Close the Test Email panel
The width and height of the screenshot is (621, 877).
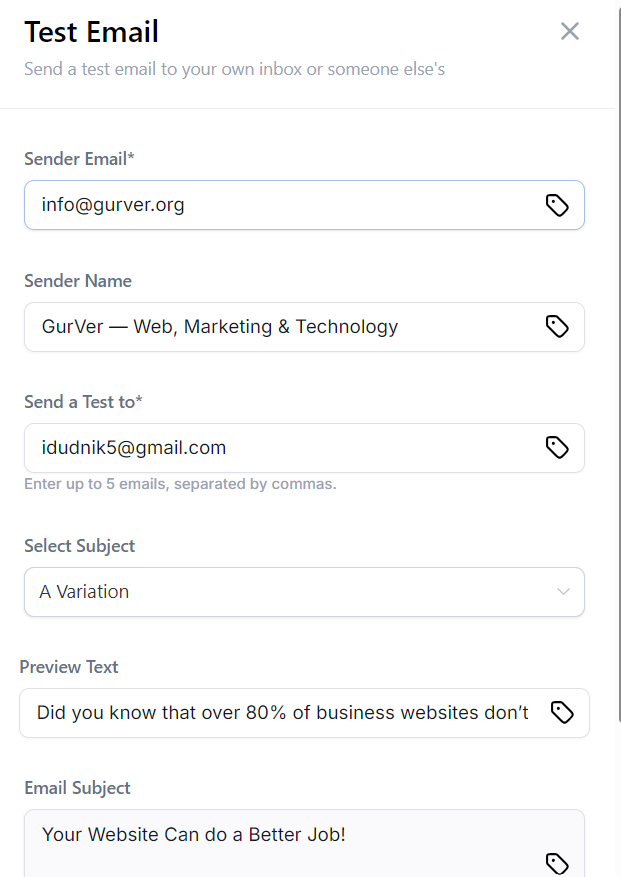570,31
